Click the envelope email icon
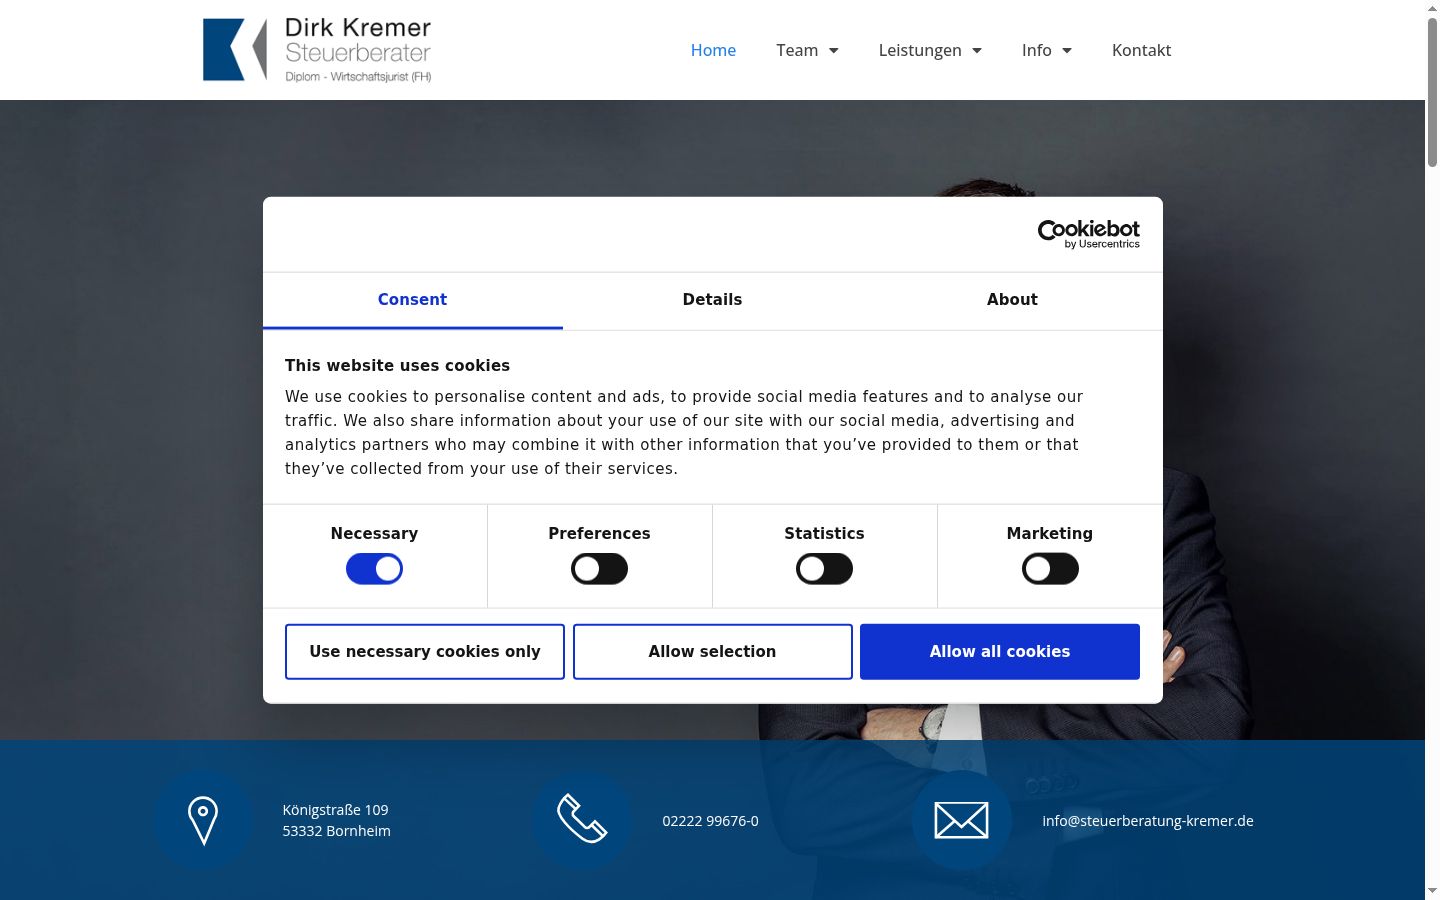The width and height of the screenshot is (1440, 900). coord(961,820)
